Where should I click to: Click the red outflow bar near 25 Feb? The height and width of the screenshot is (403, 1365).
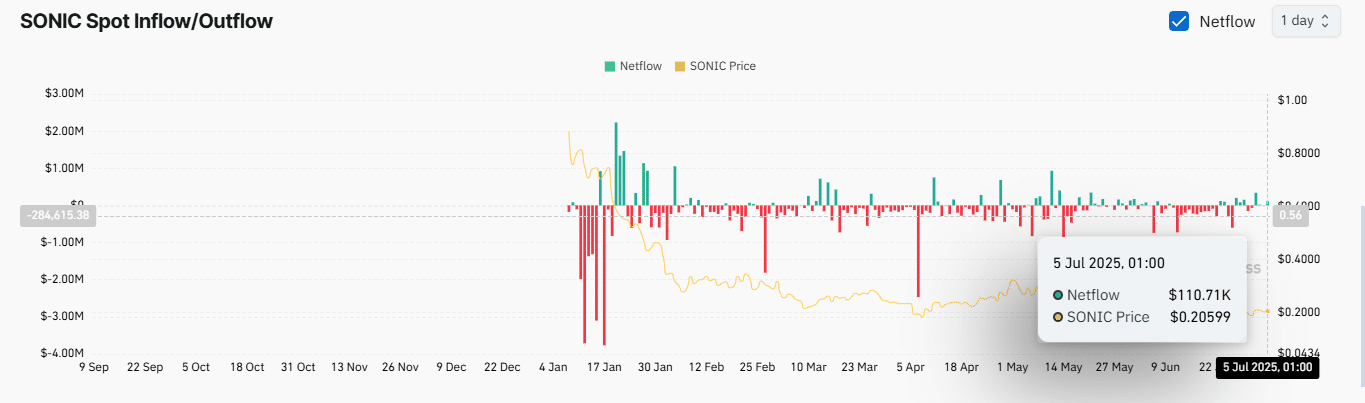(765, 239)
